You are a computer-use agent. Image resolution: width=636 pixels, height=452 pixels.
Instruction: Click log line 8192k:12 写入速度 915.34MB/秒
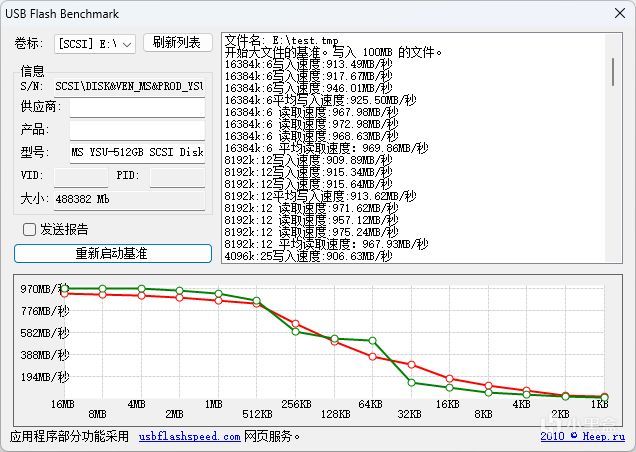(308, 172)
